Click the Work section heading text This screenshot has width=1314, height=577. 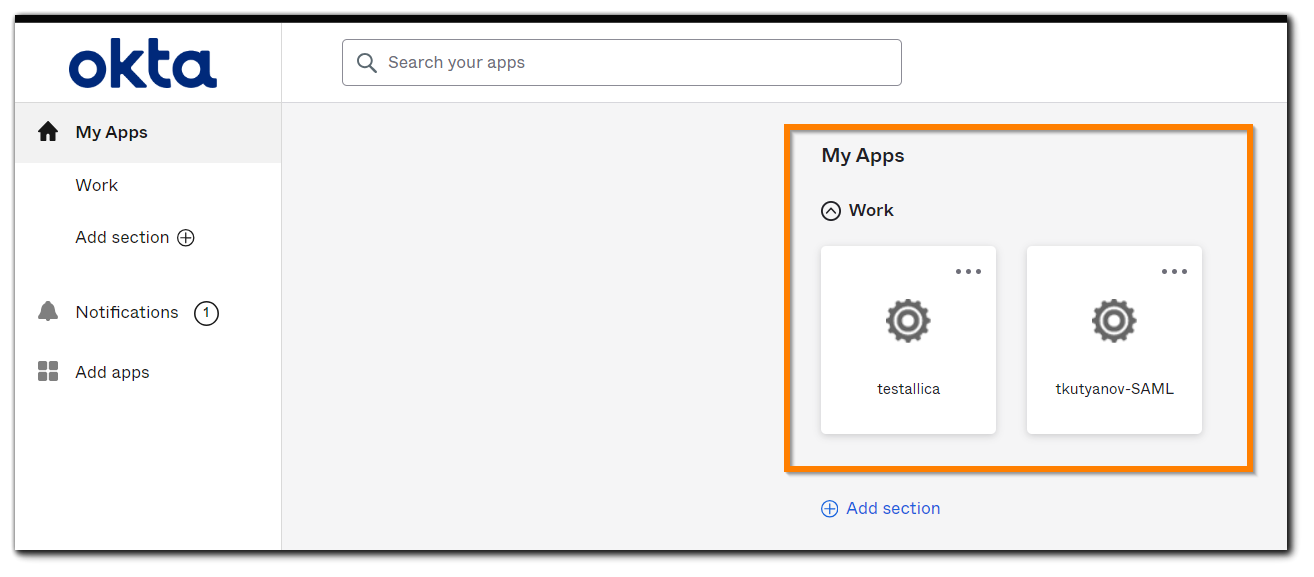click(x=871, y=211)
